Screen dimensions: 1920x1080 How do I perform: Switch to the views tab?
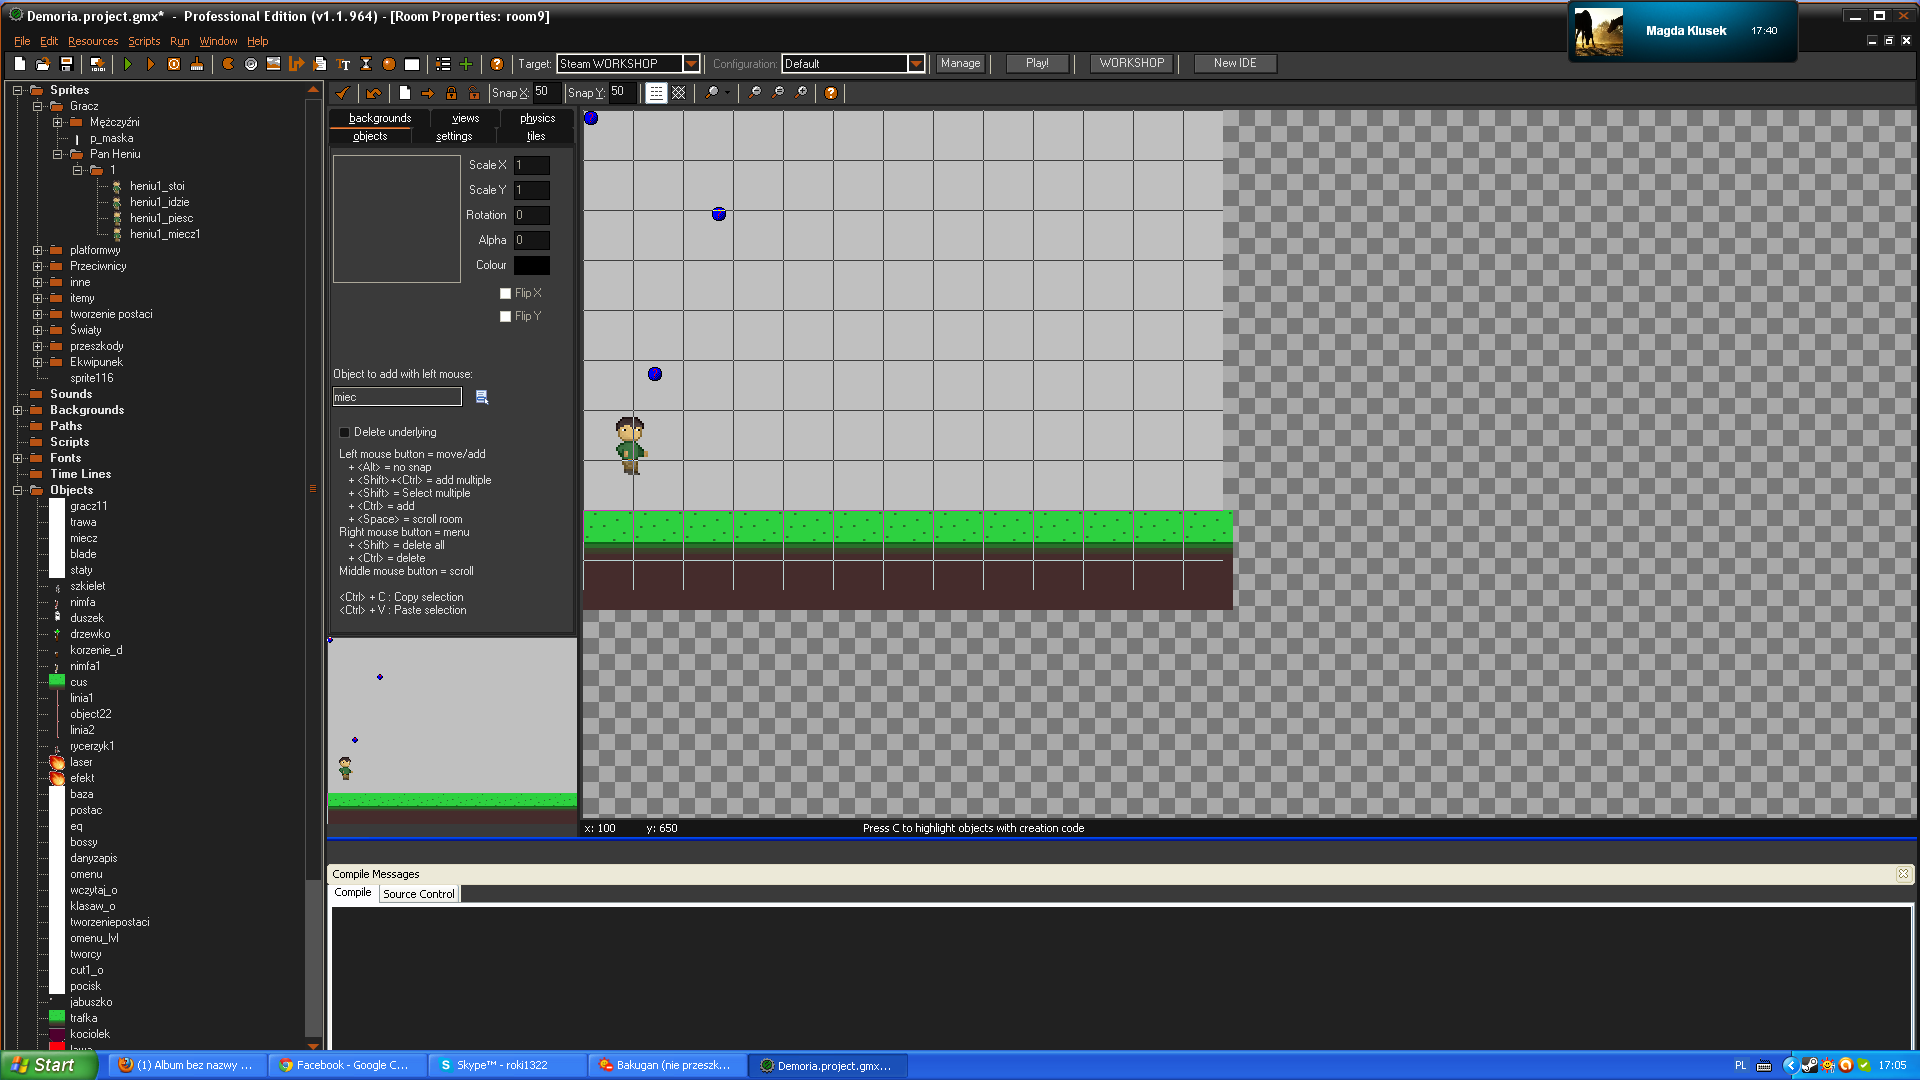tap(465, 118)
